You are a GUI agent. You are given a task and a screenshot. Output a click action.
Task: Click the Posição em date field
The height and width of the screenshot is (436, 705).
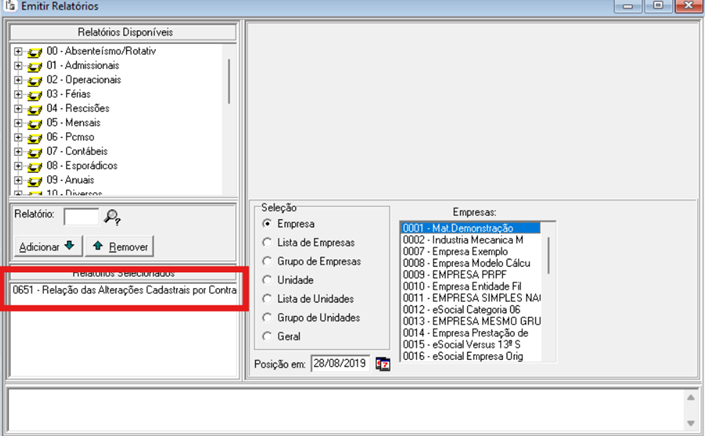point(340,362)
